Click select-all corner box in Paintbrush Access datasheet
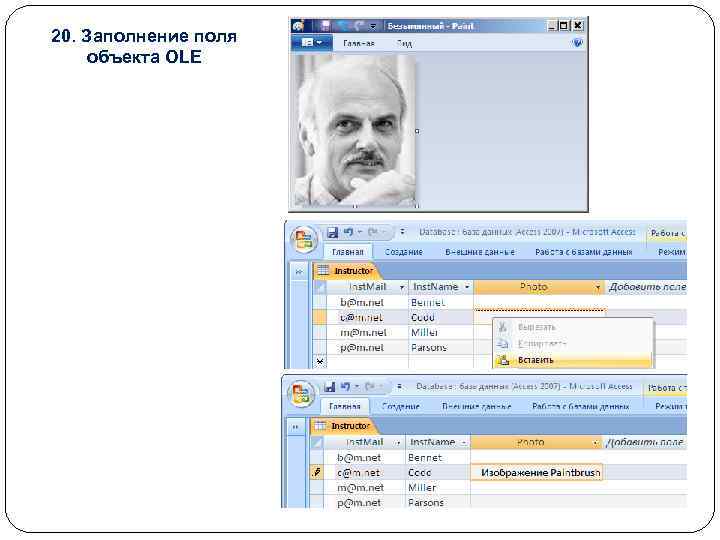 point(317,442)
